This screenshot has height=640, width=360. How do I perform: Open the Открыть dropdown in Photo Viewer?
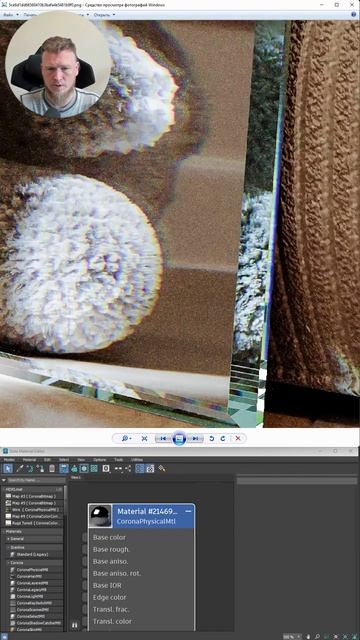point(104,15)
